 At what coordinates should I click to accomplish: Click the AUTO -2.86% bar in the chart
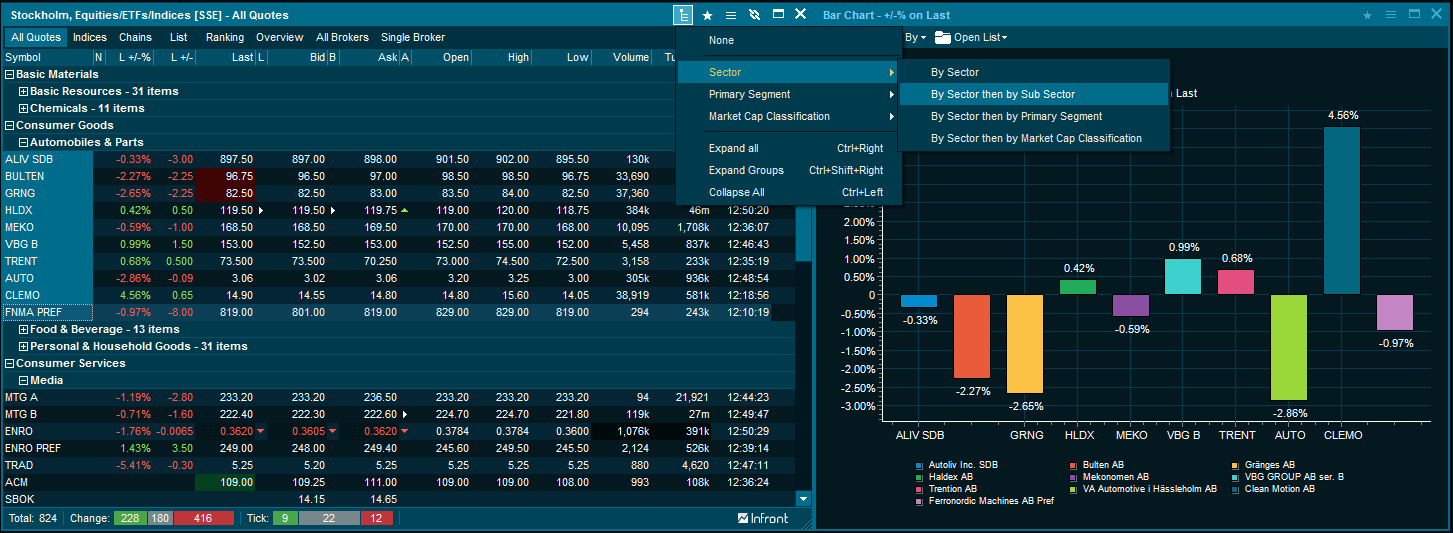(x=1289, y=347)
